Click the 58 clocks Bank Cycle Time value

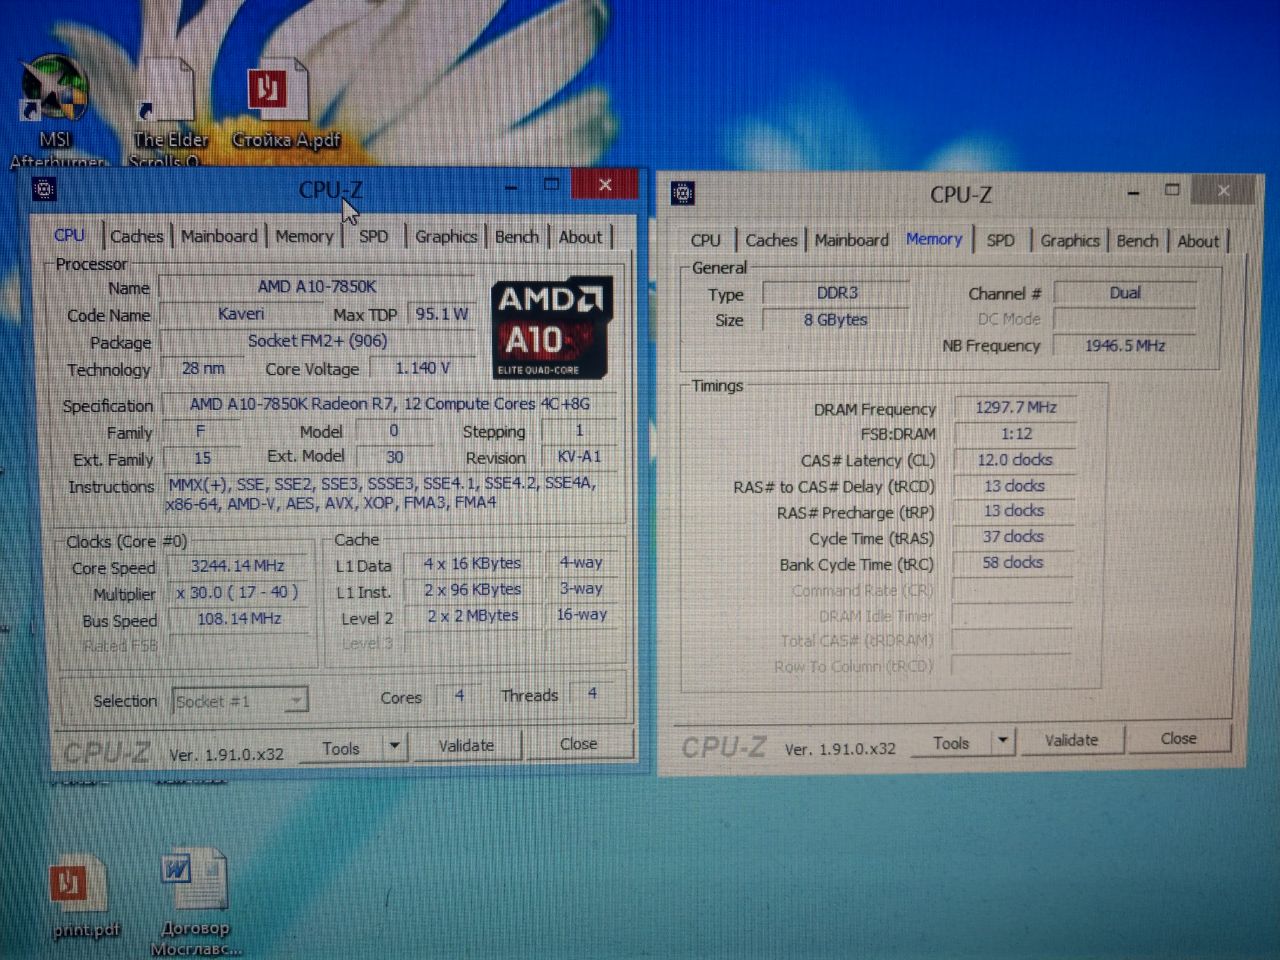(x=1015, y=563)
